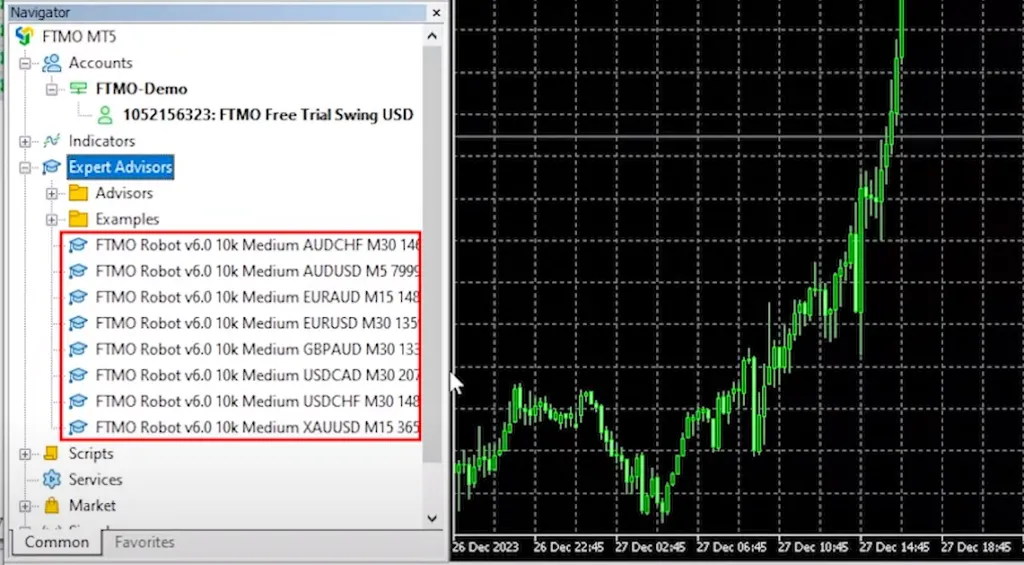1024x565 pixels.
Task: Click the green user icon of account 1052156323
Action: (104, 115)
